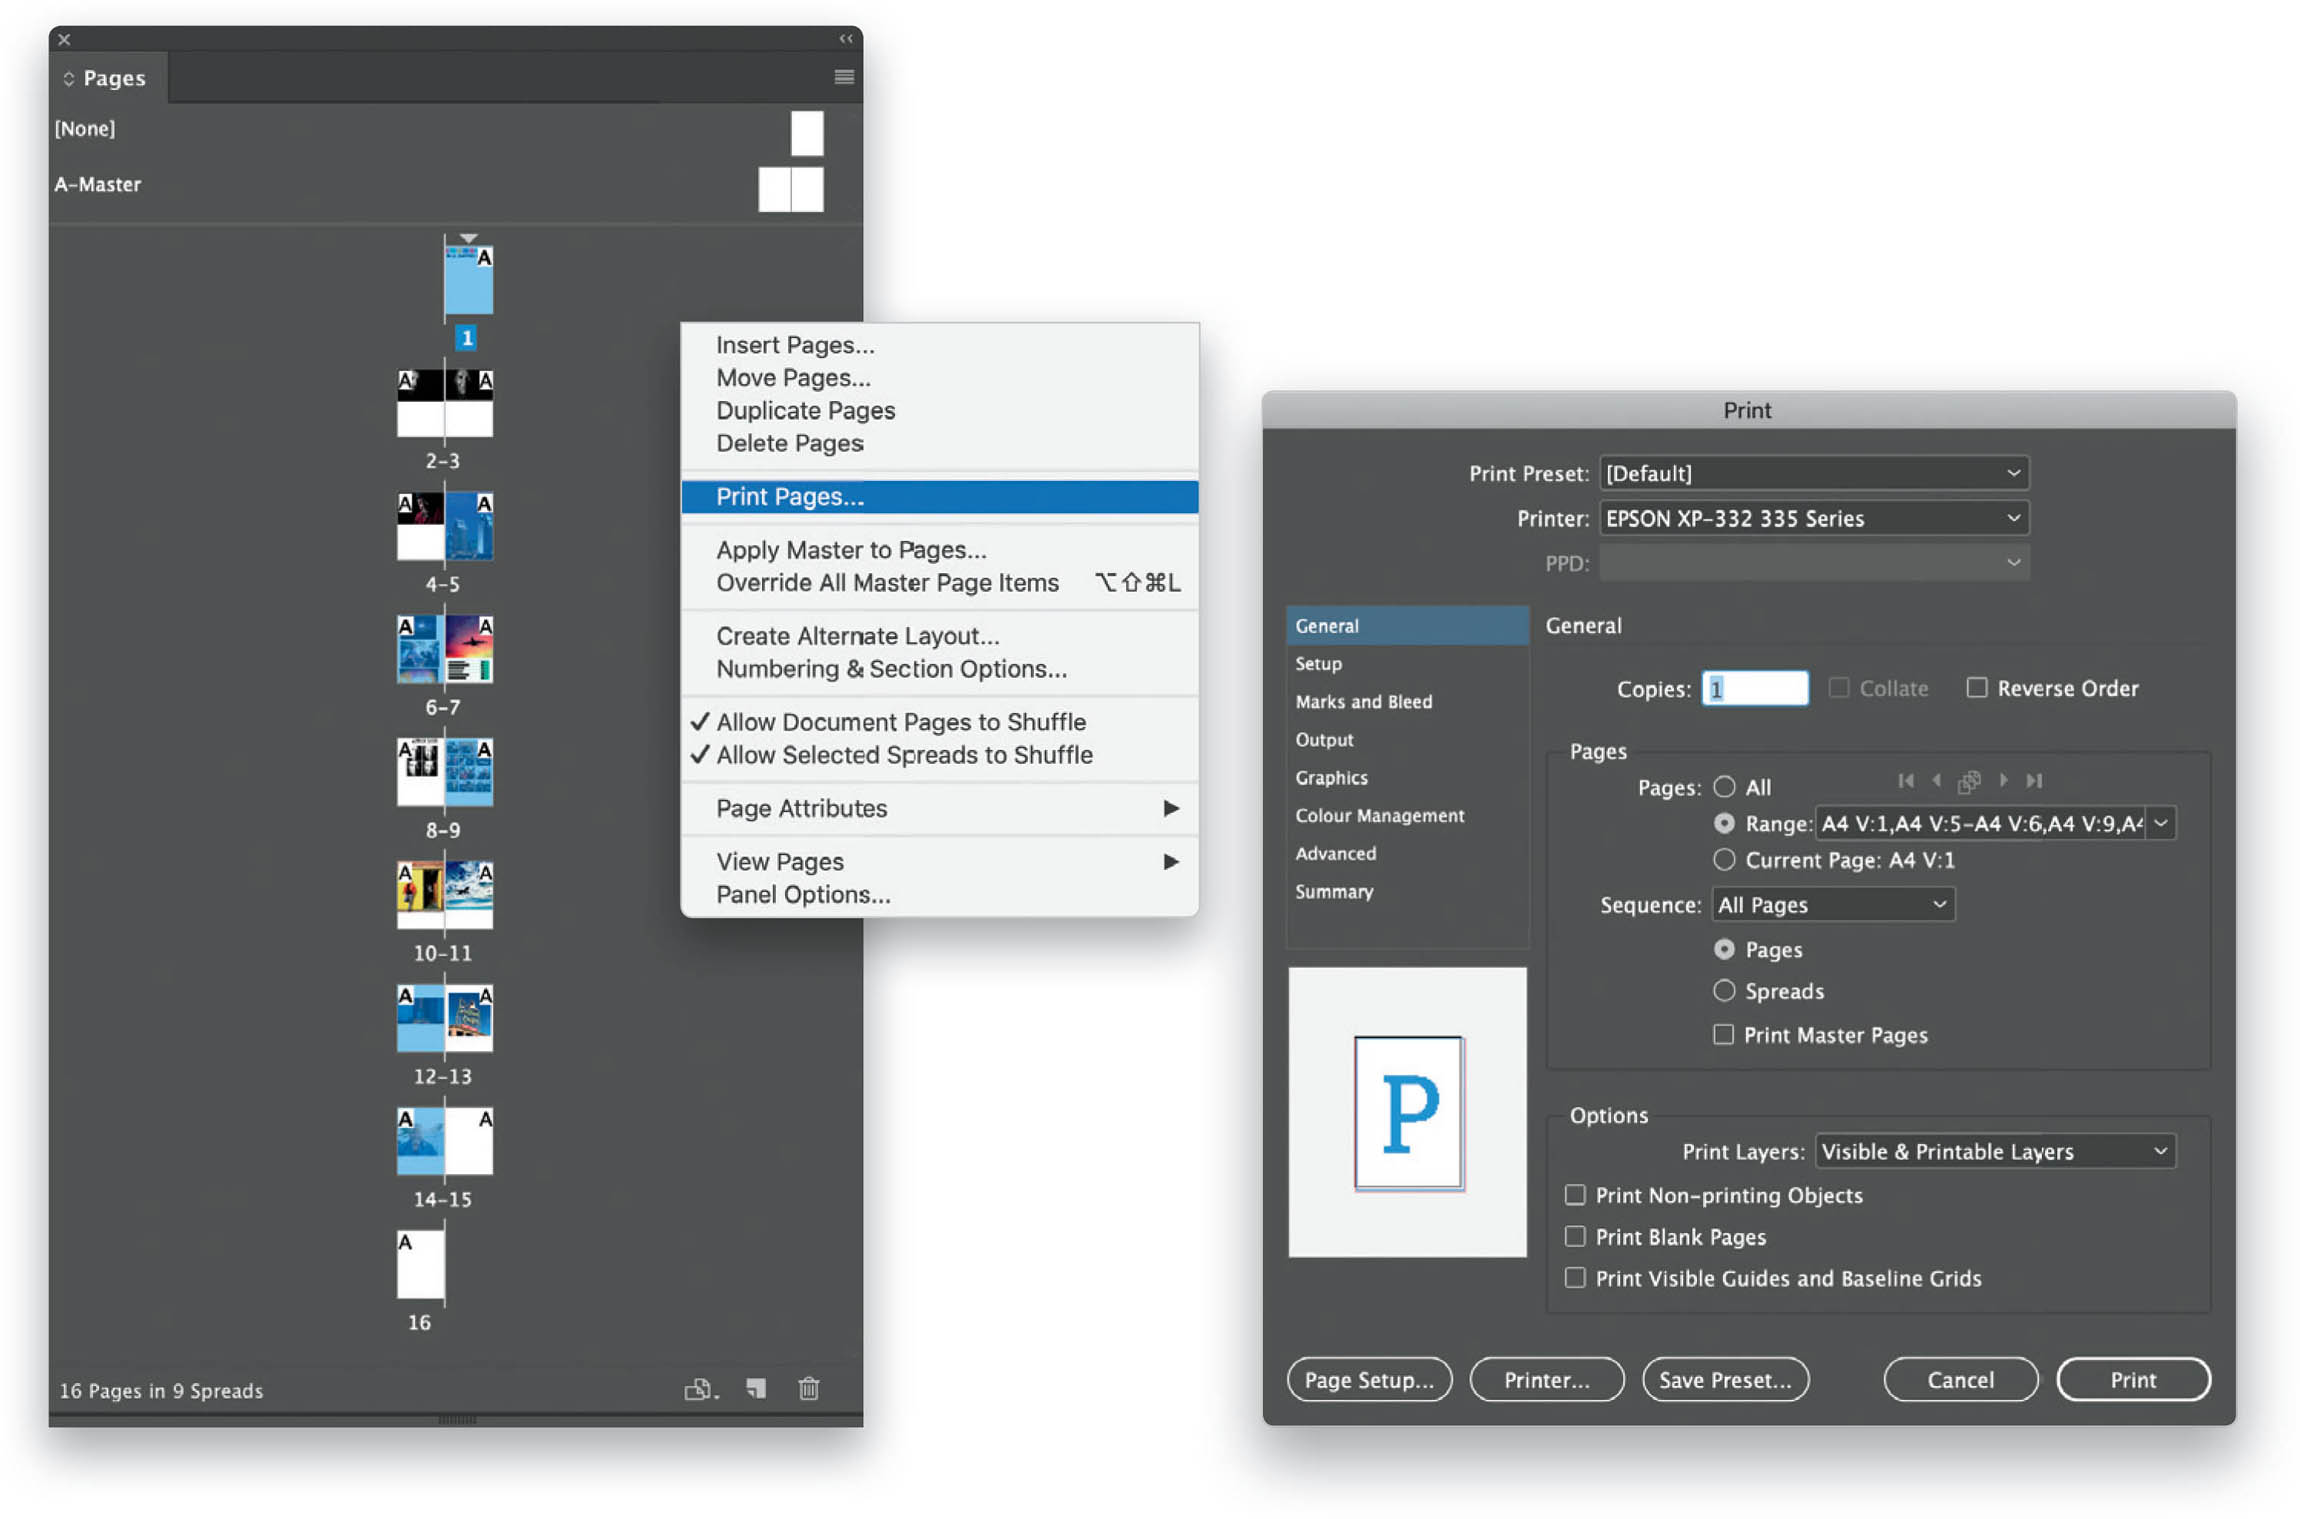Select spread 8-9 thumbnail
This screenshot has height=1519, width=2300.
(x=445, y=772)
